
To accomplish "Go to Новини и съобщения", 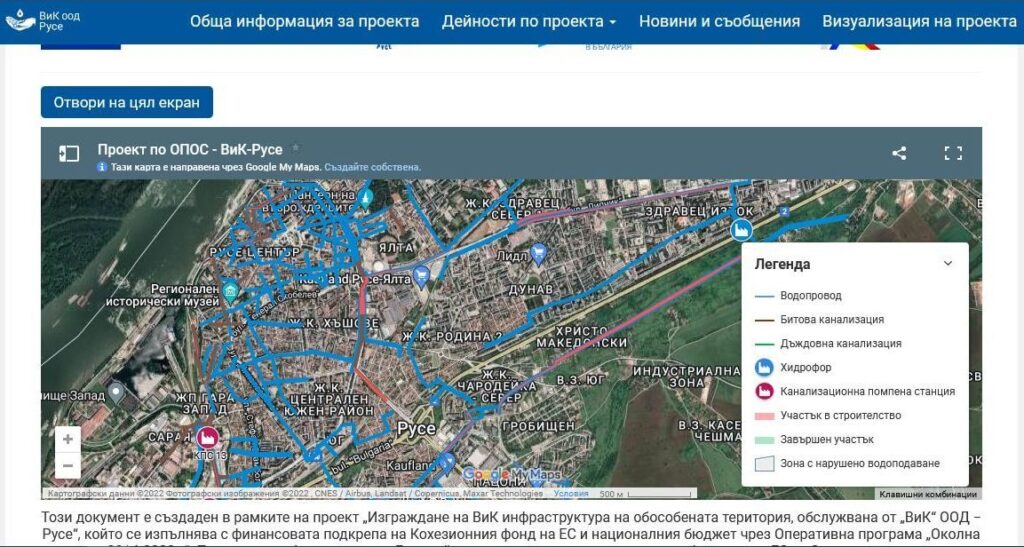I will pyautogui.click(x=719, y=22).
